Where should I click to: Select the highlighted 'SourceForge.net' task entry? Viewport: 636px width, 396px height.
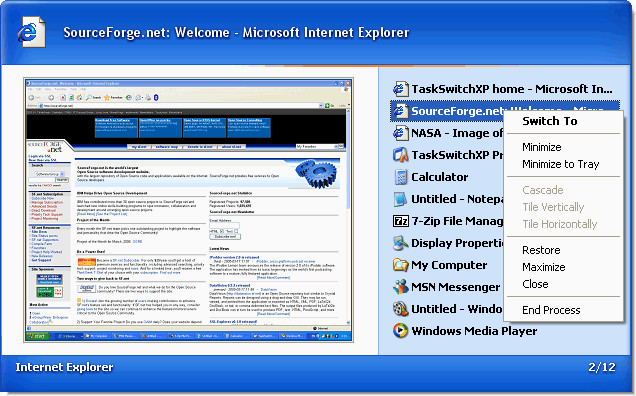pyautogui.click(x=447, y=111)
